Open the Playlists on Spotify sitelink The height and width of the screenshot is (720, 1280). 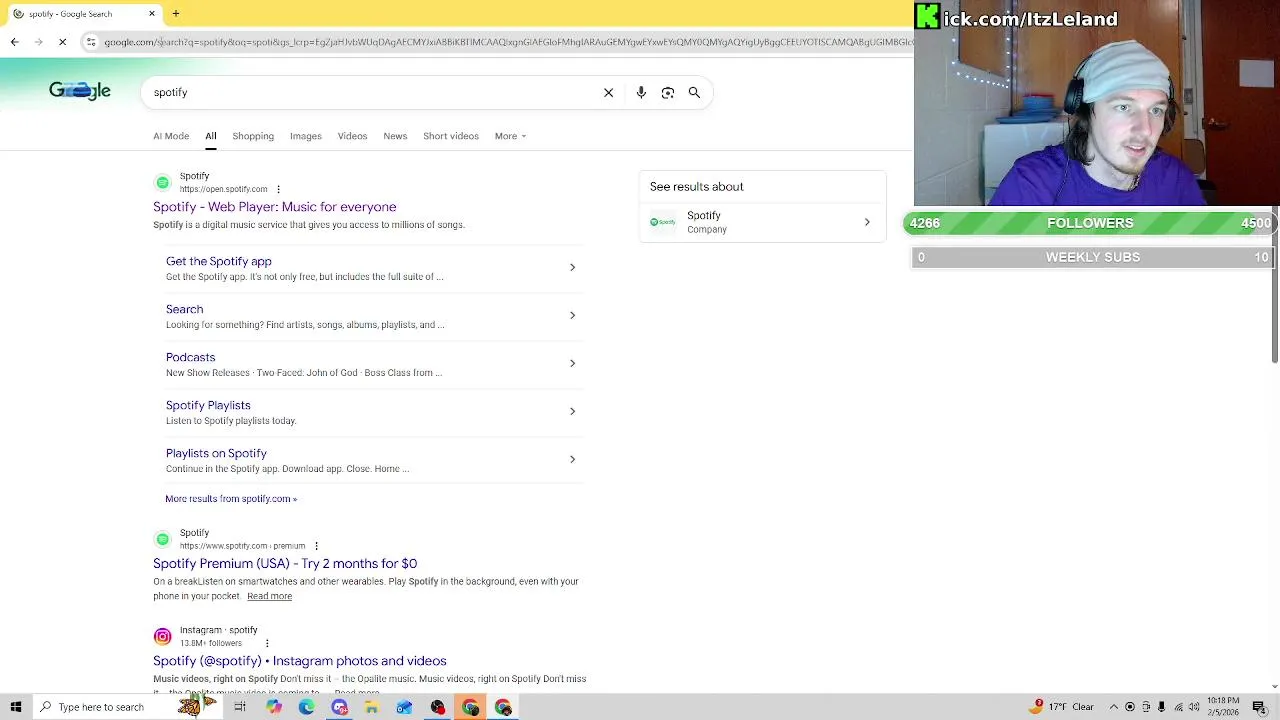(216, 453)
